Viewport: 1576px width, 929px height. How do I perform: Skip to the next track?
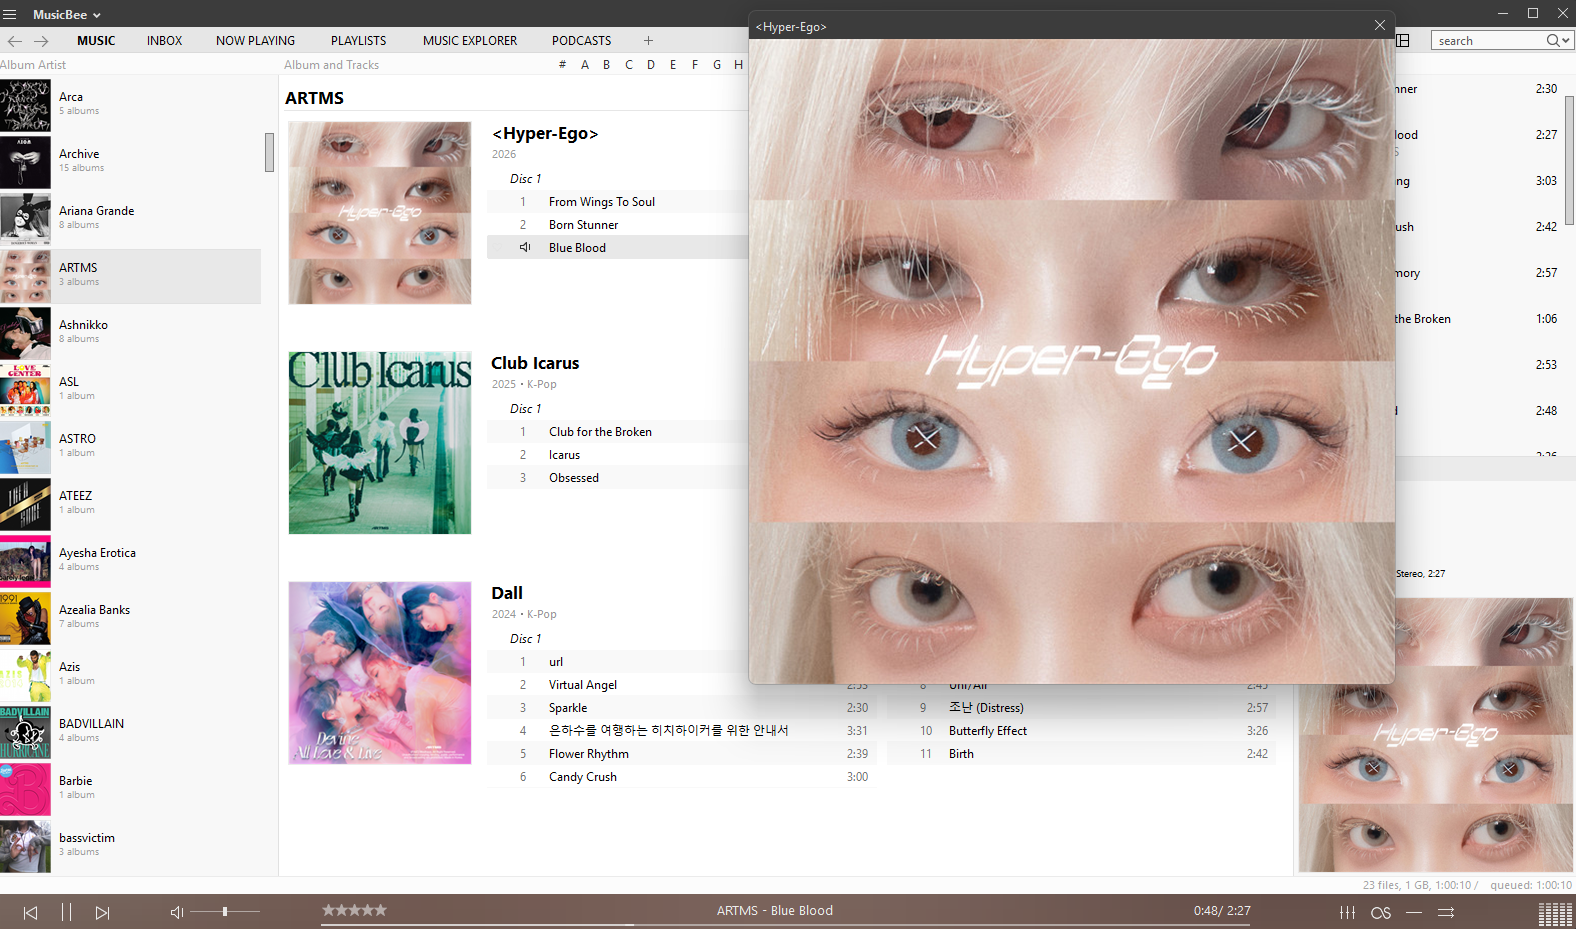click(102, 912)
